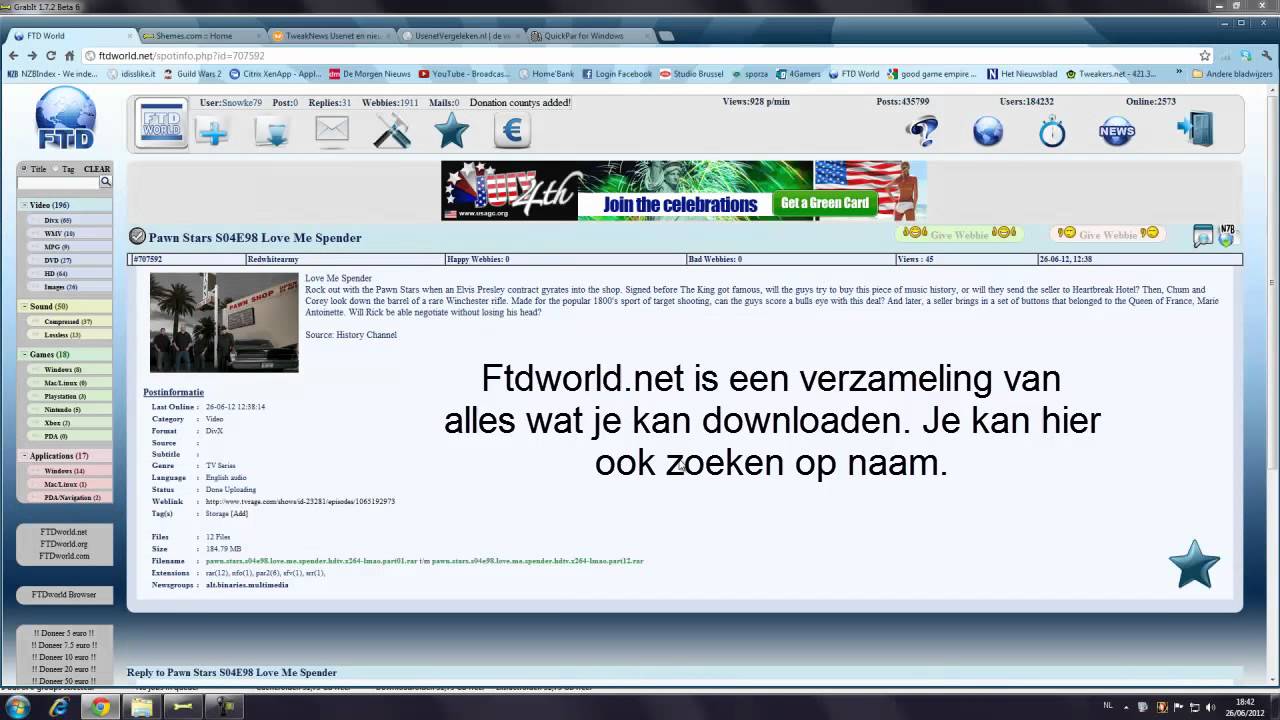Screen dimensions: 1280x720
Task: Switch to the TweakNews Usenet tab
Action: click(333, 36)
